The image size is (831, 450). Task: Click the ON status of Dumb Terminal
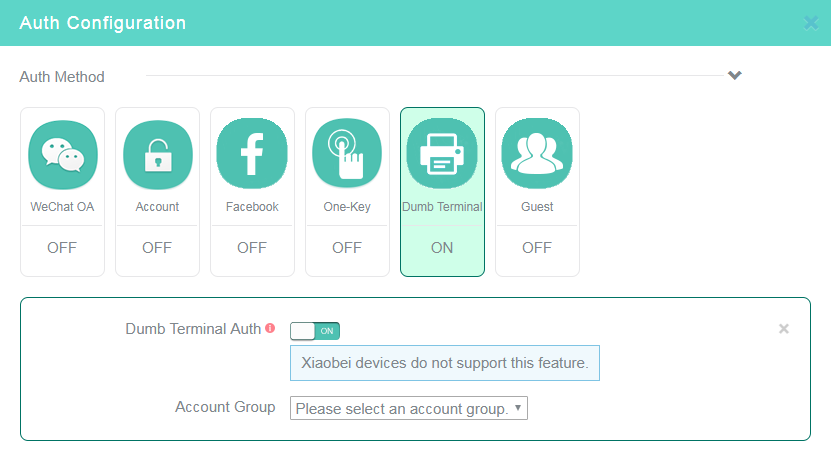coord(442,248)
